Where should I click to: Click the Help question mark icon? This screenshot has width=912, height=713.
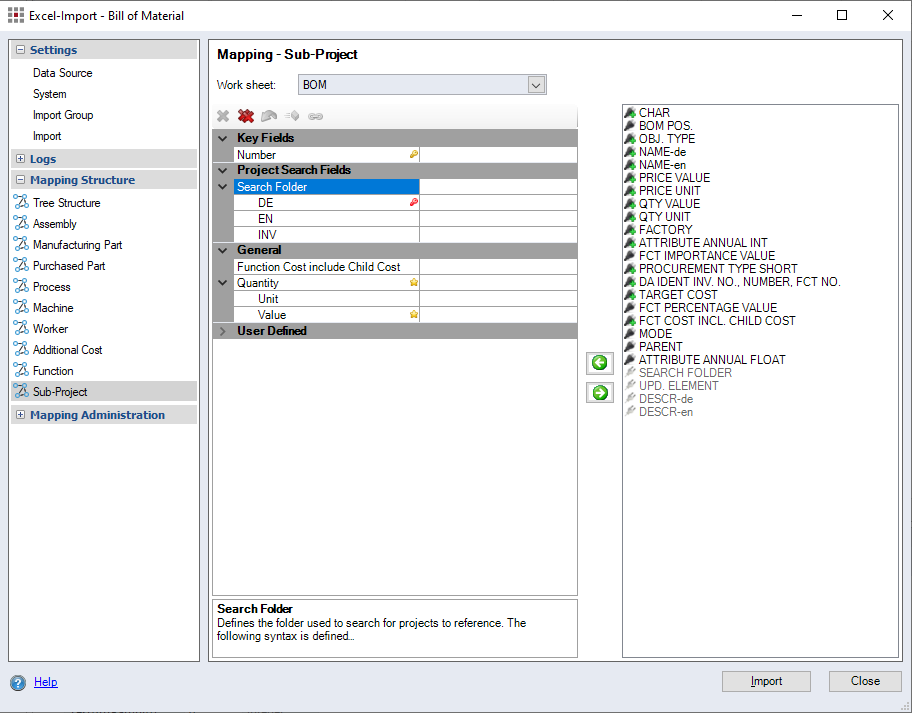[x=18, y=683]
